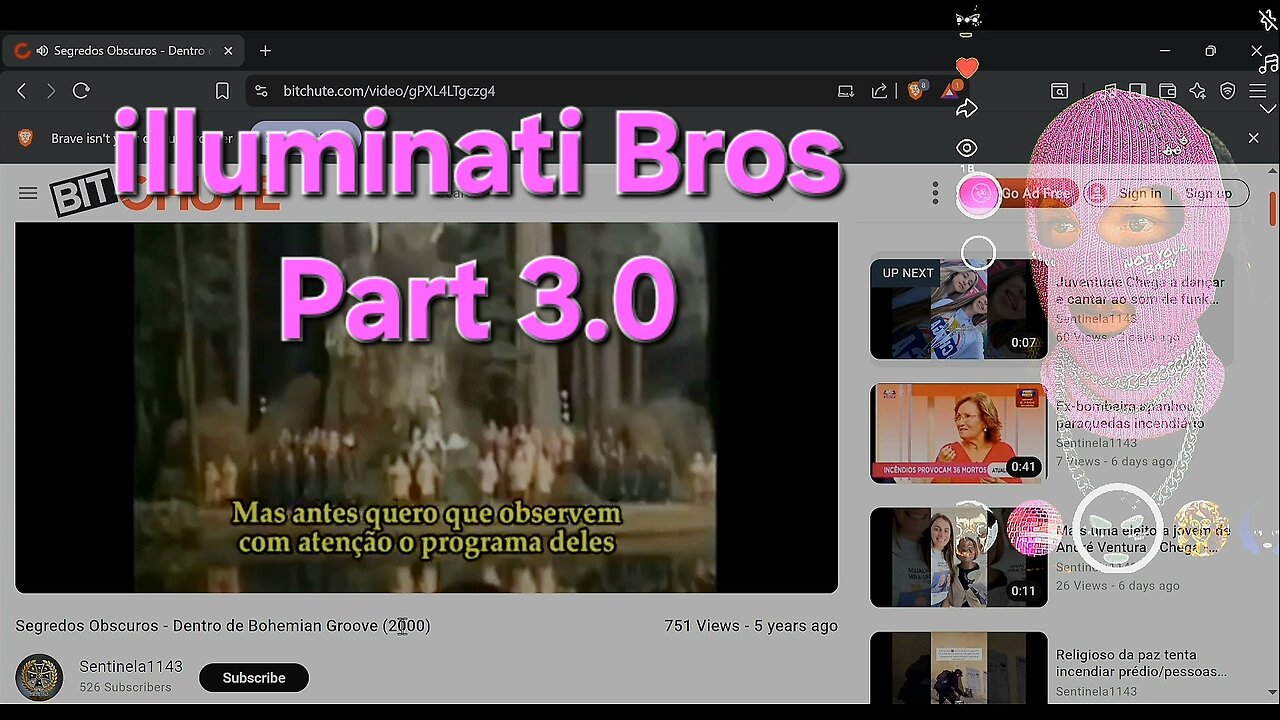Tap the pink circular record overlay button
The image size is (1280, 720).
[x=979, y=195]
